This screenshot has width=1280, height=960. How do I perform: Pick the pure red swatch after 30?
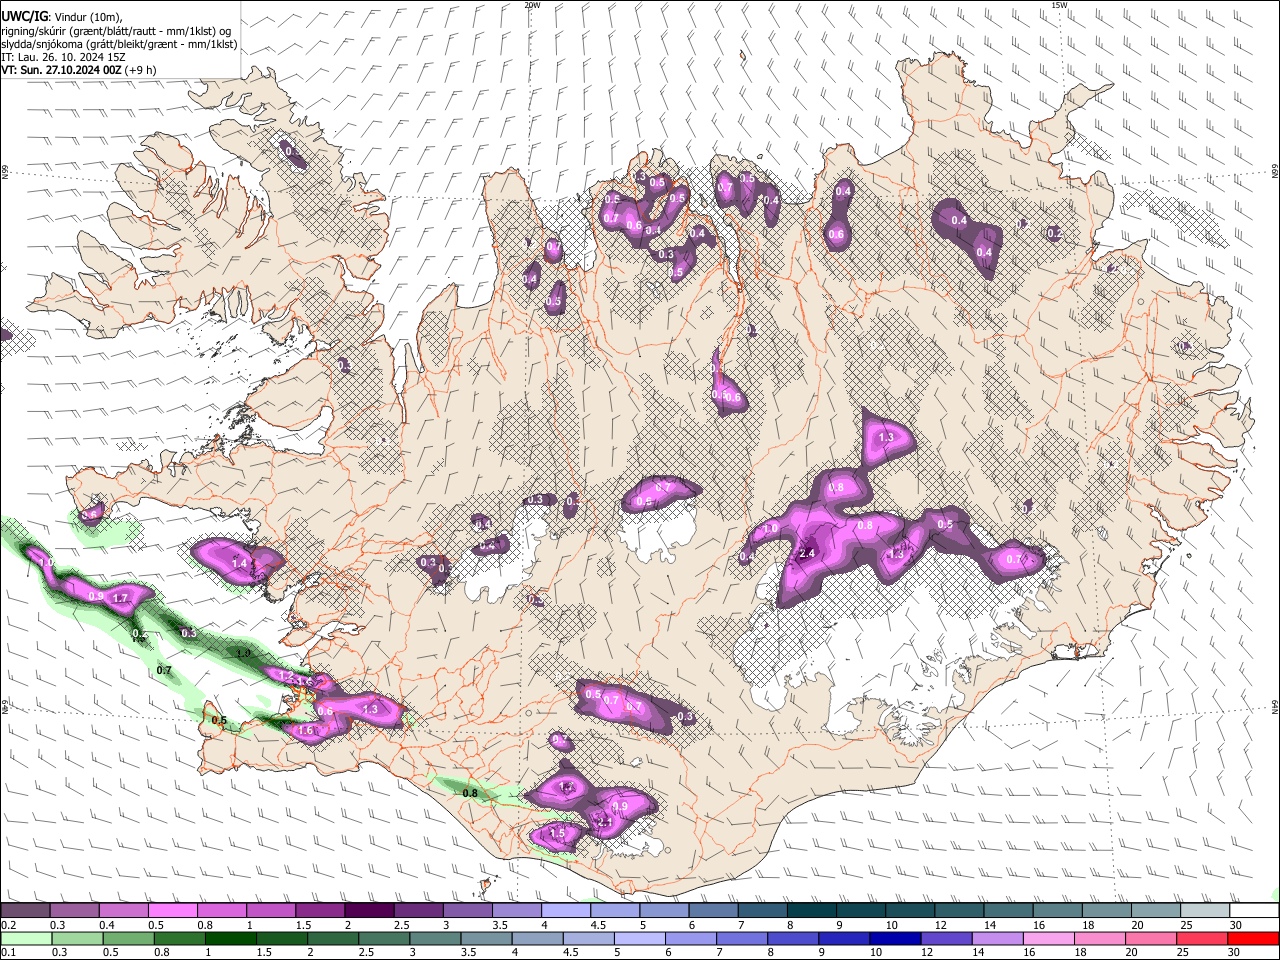tap(1254, 938)
